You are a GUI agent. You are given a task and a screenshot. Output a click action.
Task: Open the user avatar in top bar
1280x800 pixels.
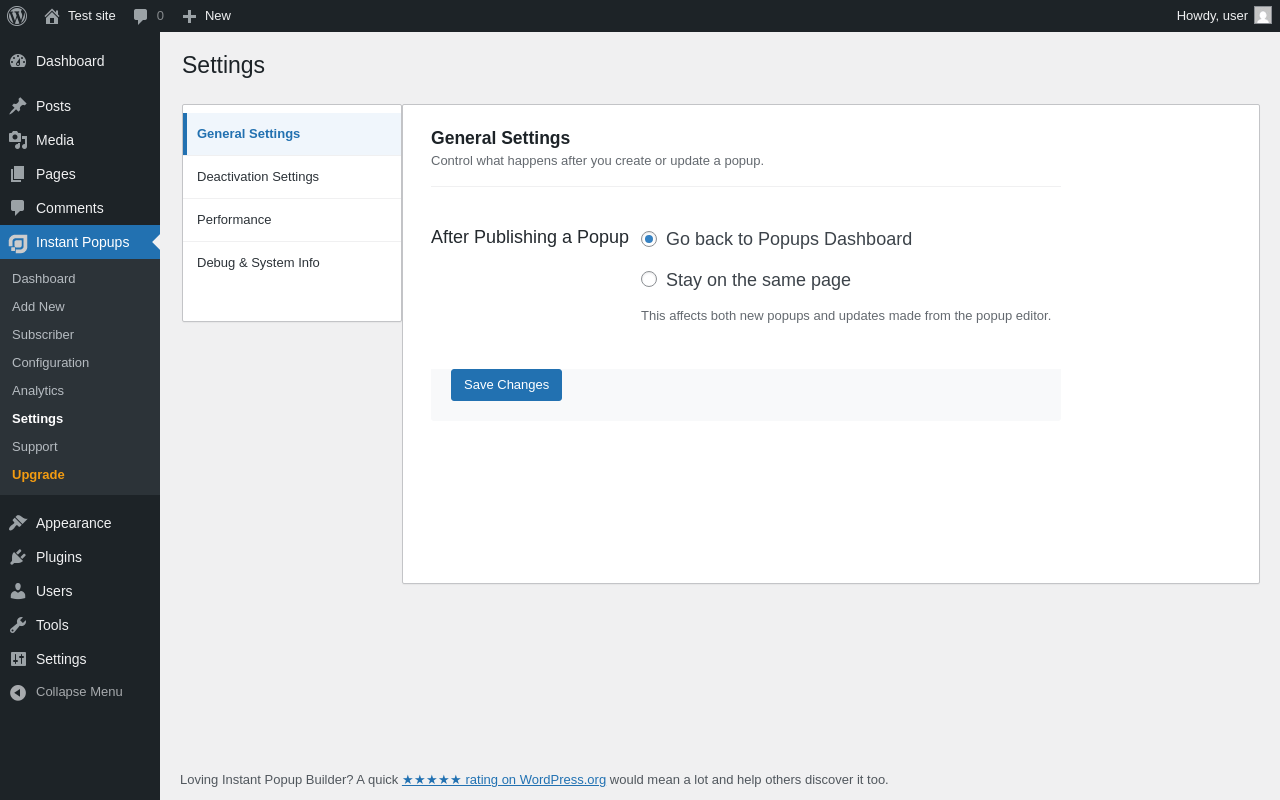tap(1263, 15)
